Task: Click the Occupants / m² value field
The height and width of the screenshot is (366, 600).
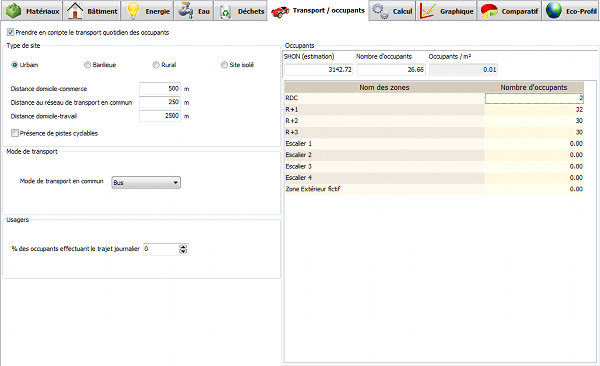Action: point(463,70)
